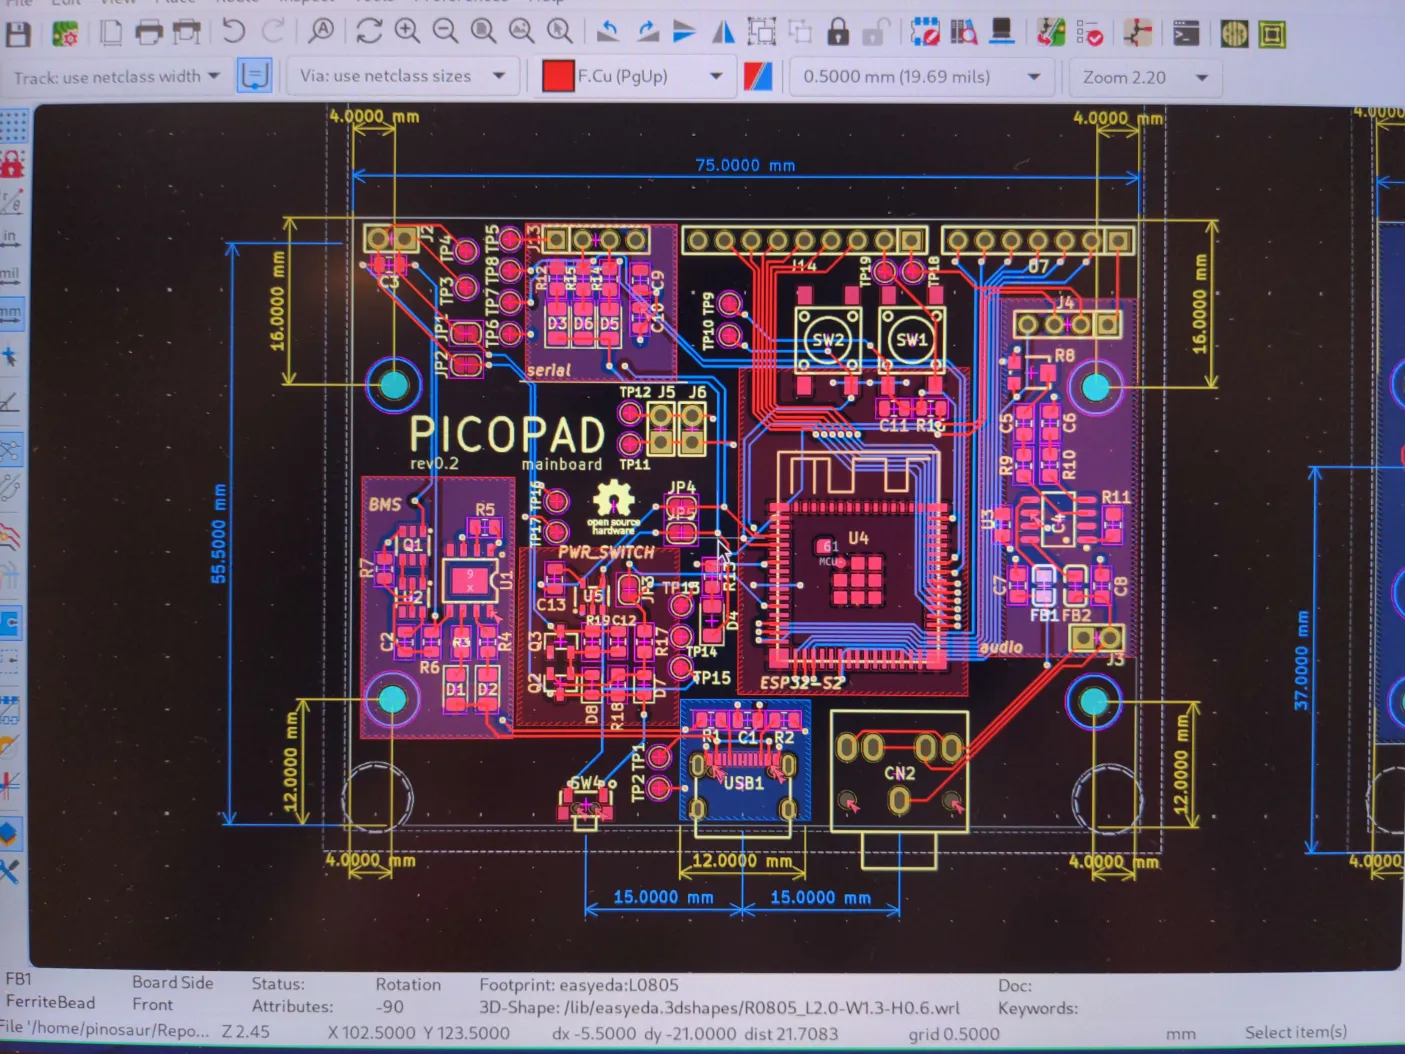The width and height of the screenshot is (1405, 1054).
Task: Save the board with the floppy icon
Action: tap(18, 34)
